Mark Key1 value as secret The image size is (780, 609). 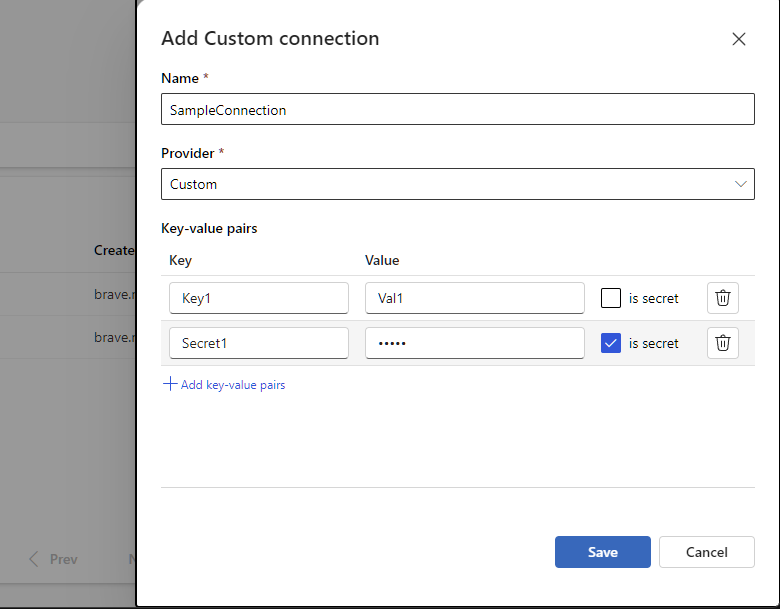[611, 298]
